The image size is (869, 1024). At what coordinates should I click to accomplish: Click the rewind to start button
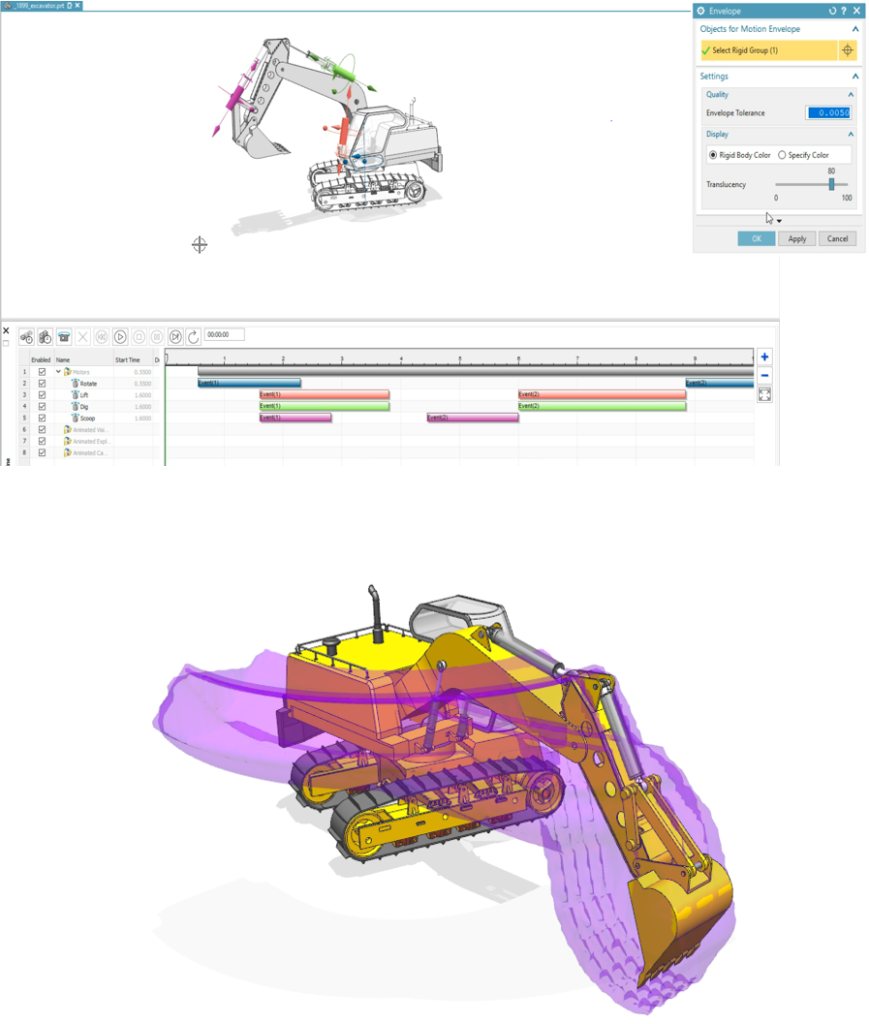click(101, 337)
